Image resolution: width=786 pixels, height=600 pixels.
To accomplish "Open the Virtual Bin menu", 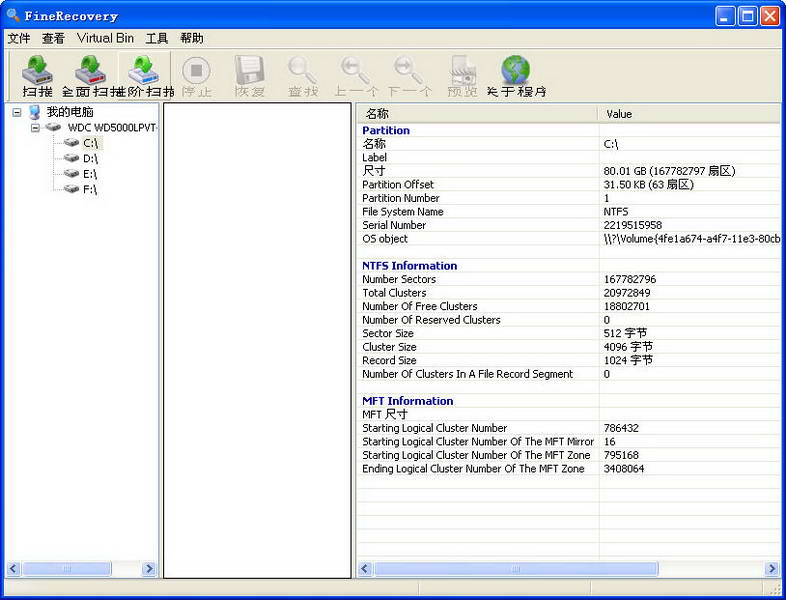I will 105,38.
